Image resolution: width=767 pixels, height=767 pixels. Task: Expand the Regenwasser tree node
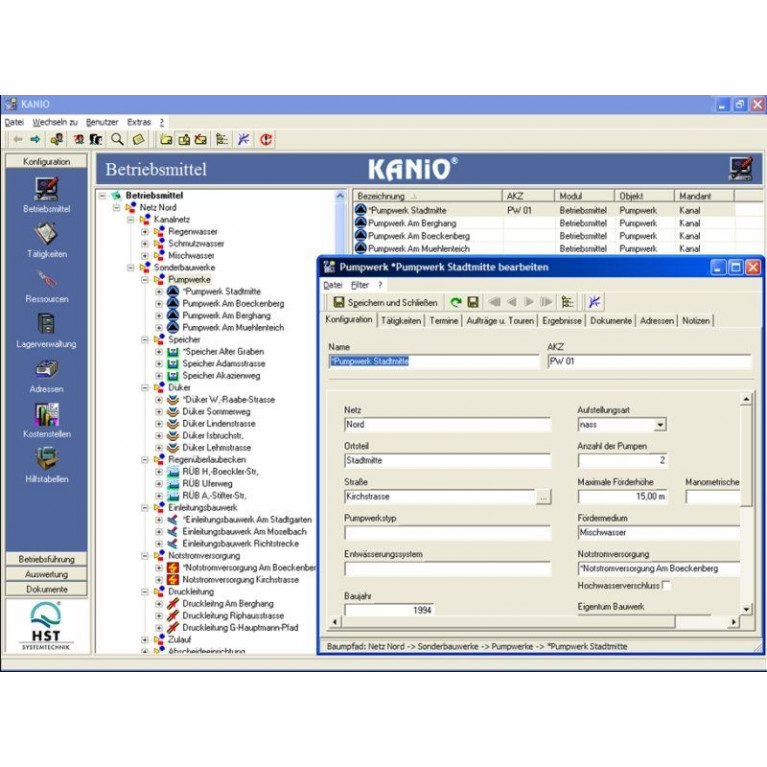tap(145, 232)
